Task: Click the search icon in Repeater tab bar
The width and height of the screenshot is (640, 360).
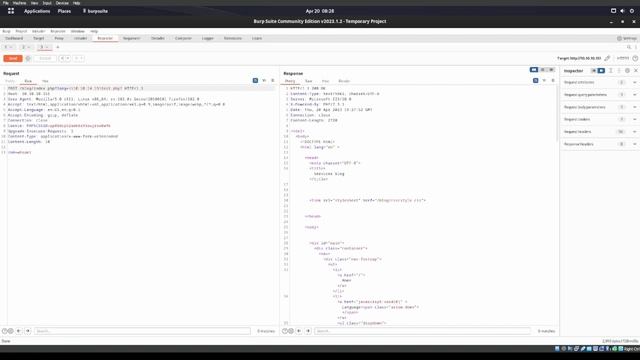Action: (x=629, y=47)
